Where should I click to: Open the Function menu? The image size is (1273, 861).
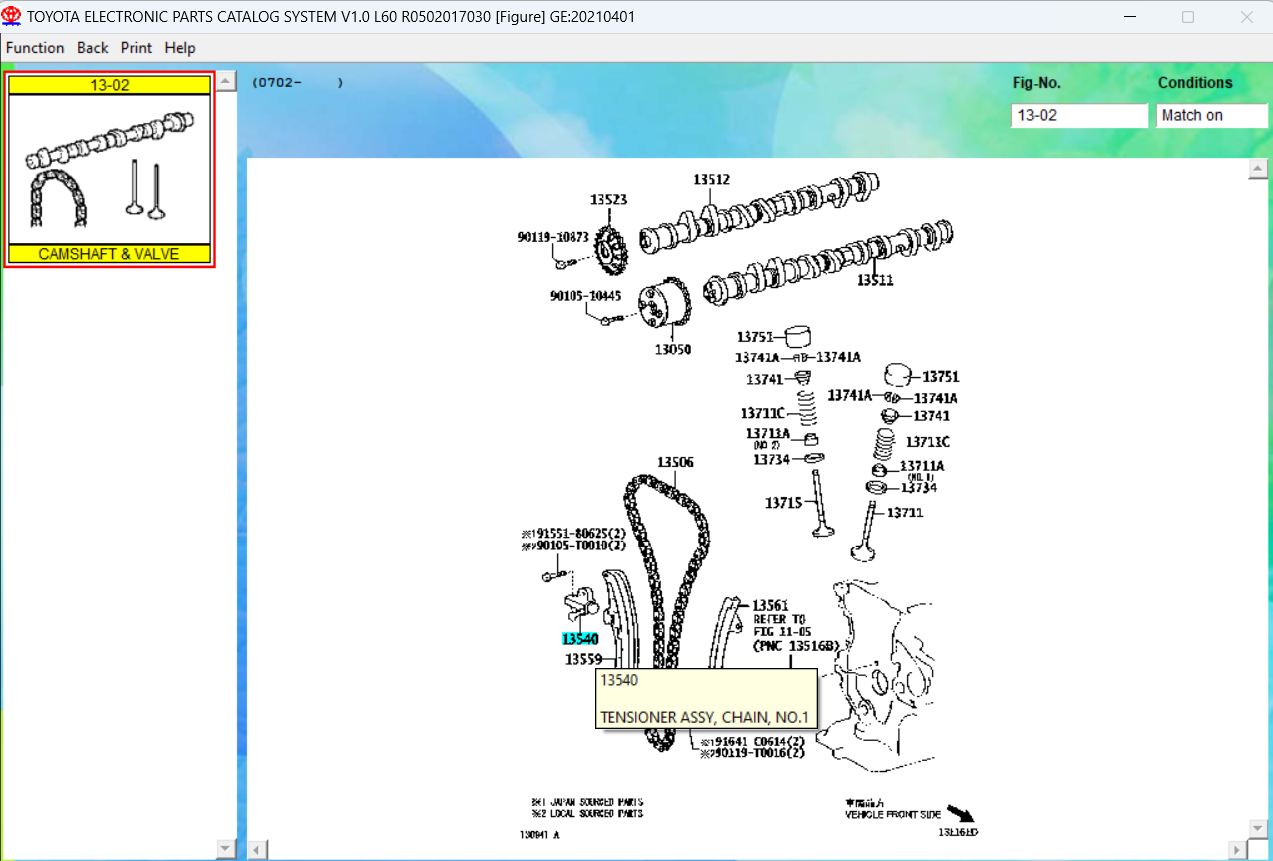(x=35, y=48)
